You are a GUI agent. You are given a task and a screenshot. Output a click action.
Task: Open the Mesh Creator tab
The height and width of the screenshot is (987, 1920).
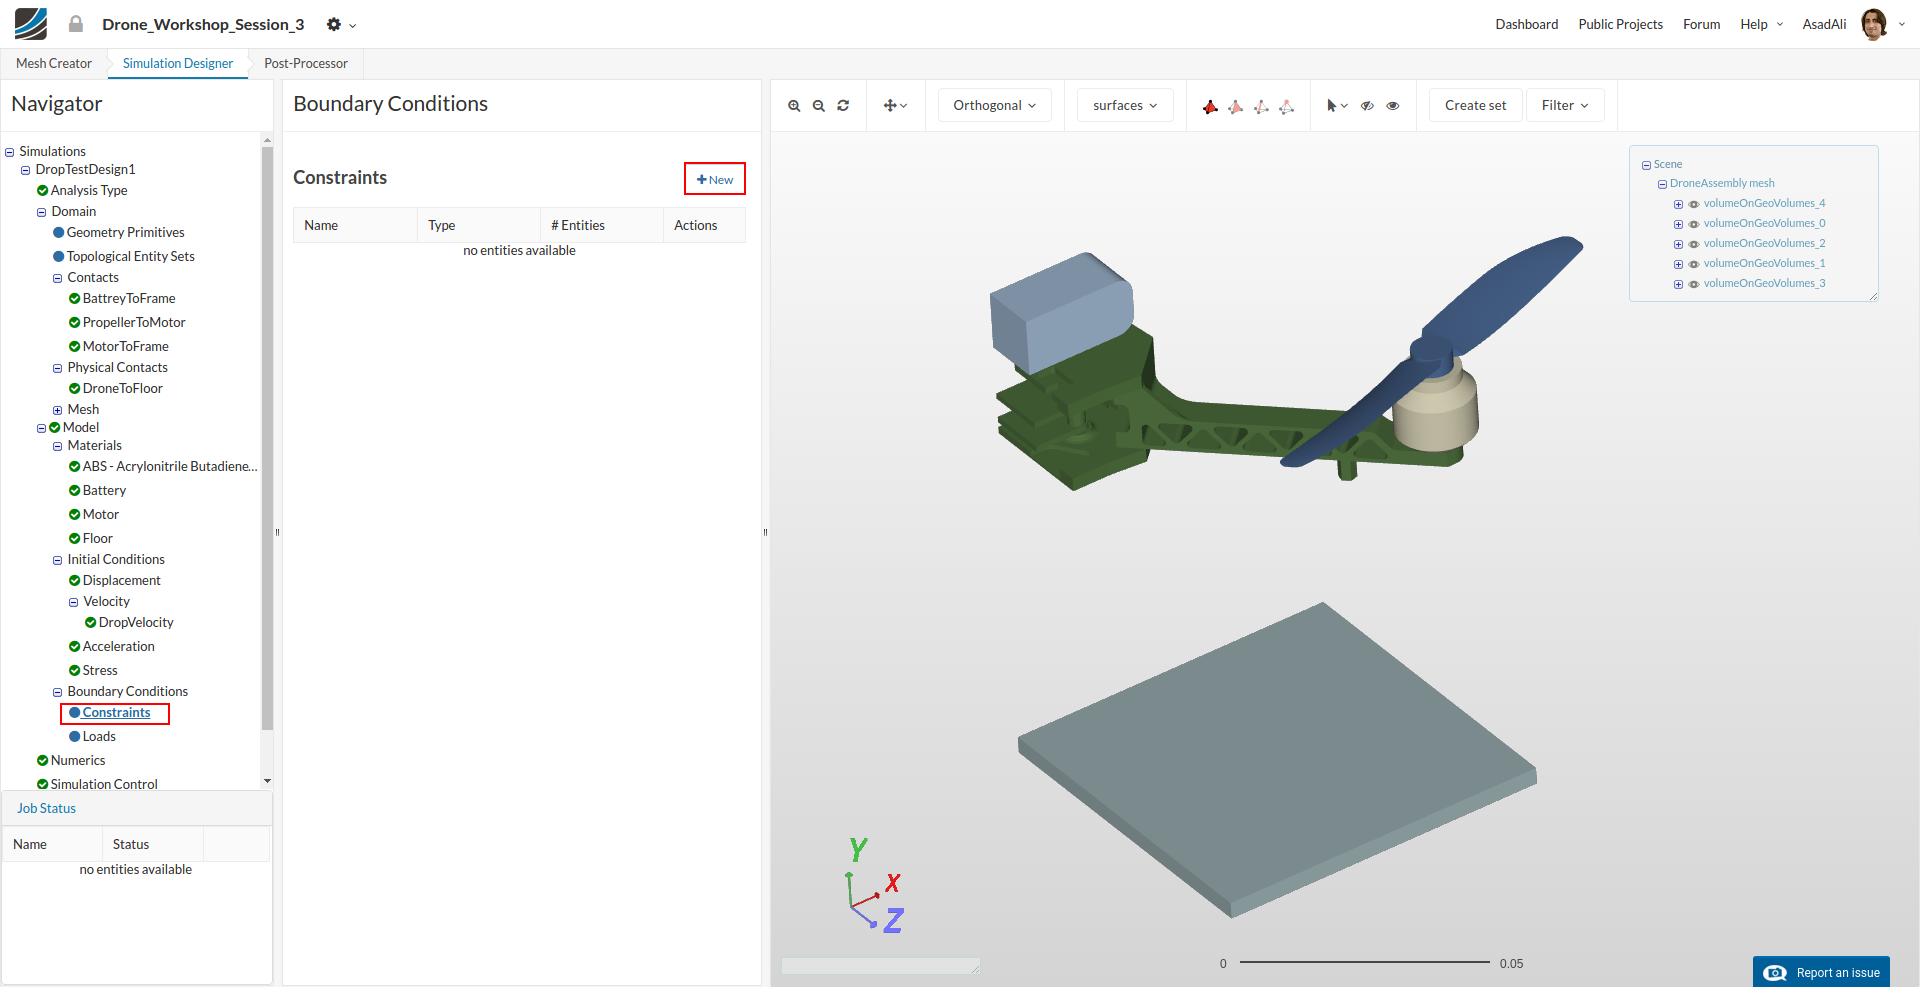tap(54, 63)
